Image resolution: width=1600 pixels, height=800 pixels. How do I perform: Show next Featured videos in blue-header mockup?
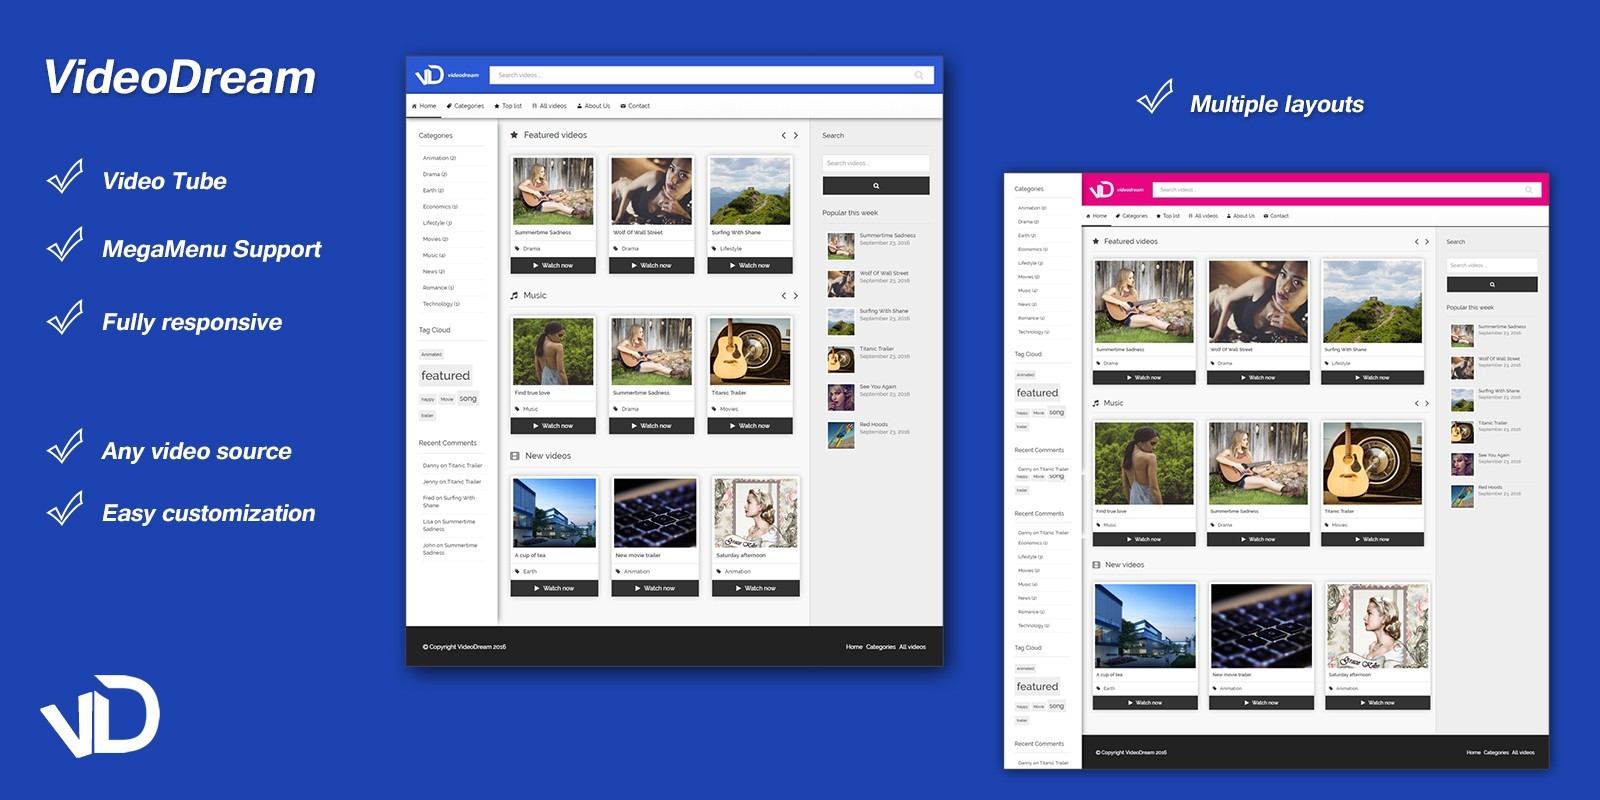(x=796, y=135)
